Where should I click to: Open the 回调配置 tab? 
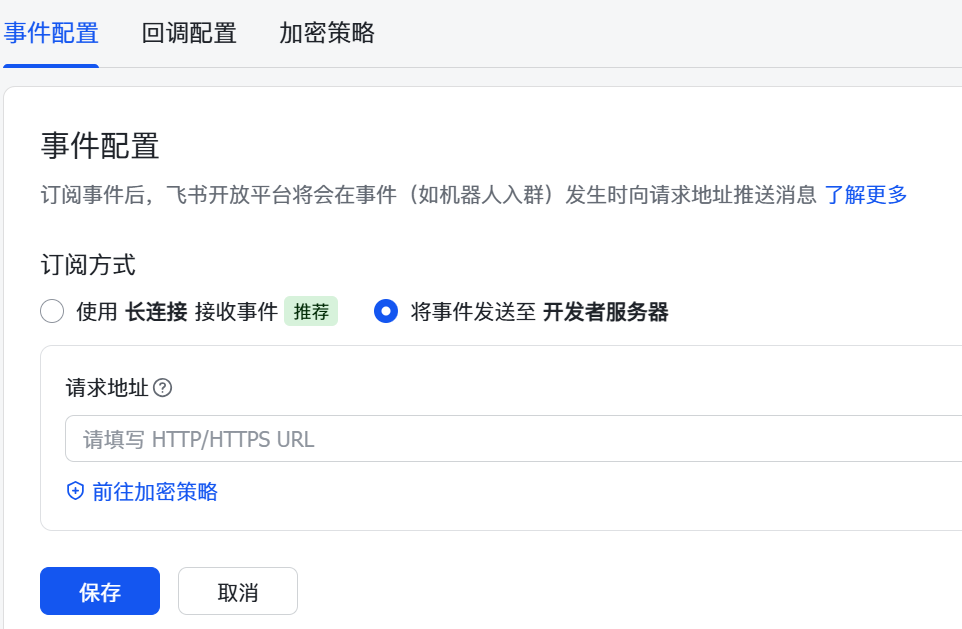tap(189, 33)
